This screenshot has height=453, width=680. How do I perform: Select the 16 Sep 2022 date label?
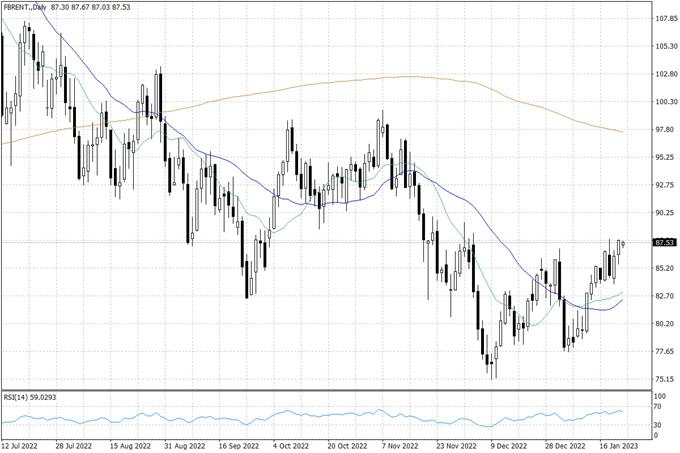tap(238, 446)
